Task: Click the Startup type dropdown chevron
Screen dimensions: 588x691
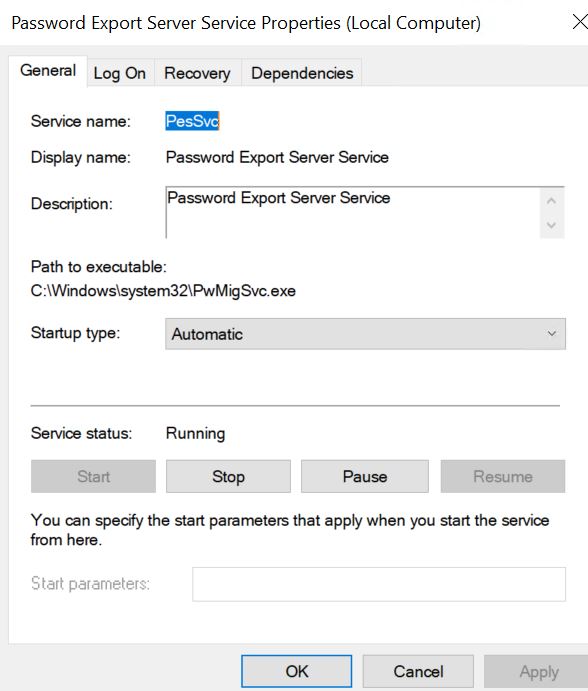Action: [x=551, y=334]
